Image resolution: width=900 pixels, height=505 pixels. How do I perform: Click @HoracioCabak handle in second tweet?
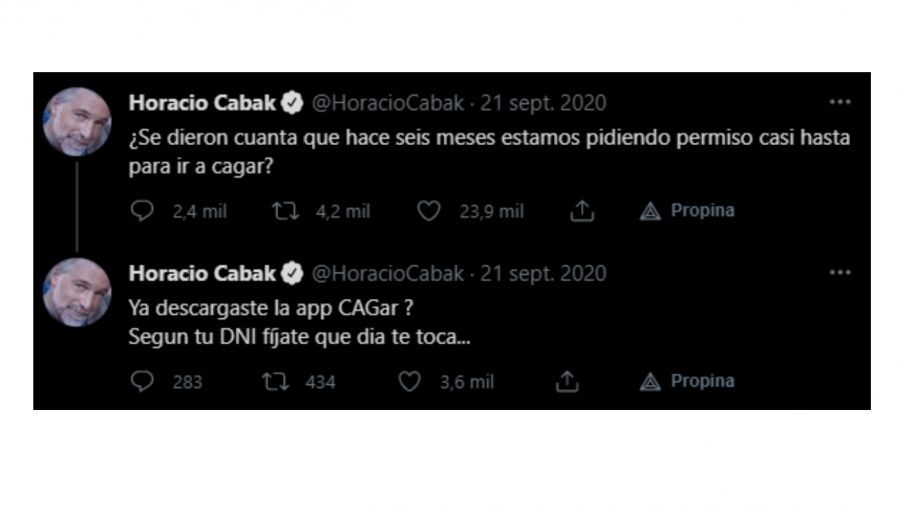[388, 273]
